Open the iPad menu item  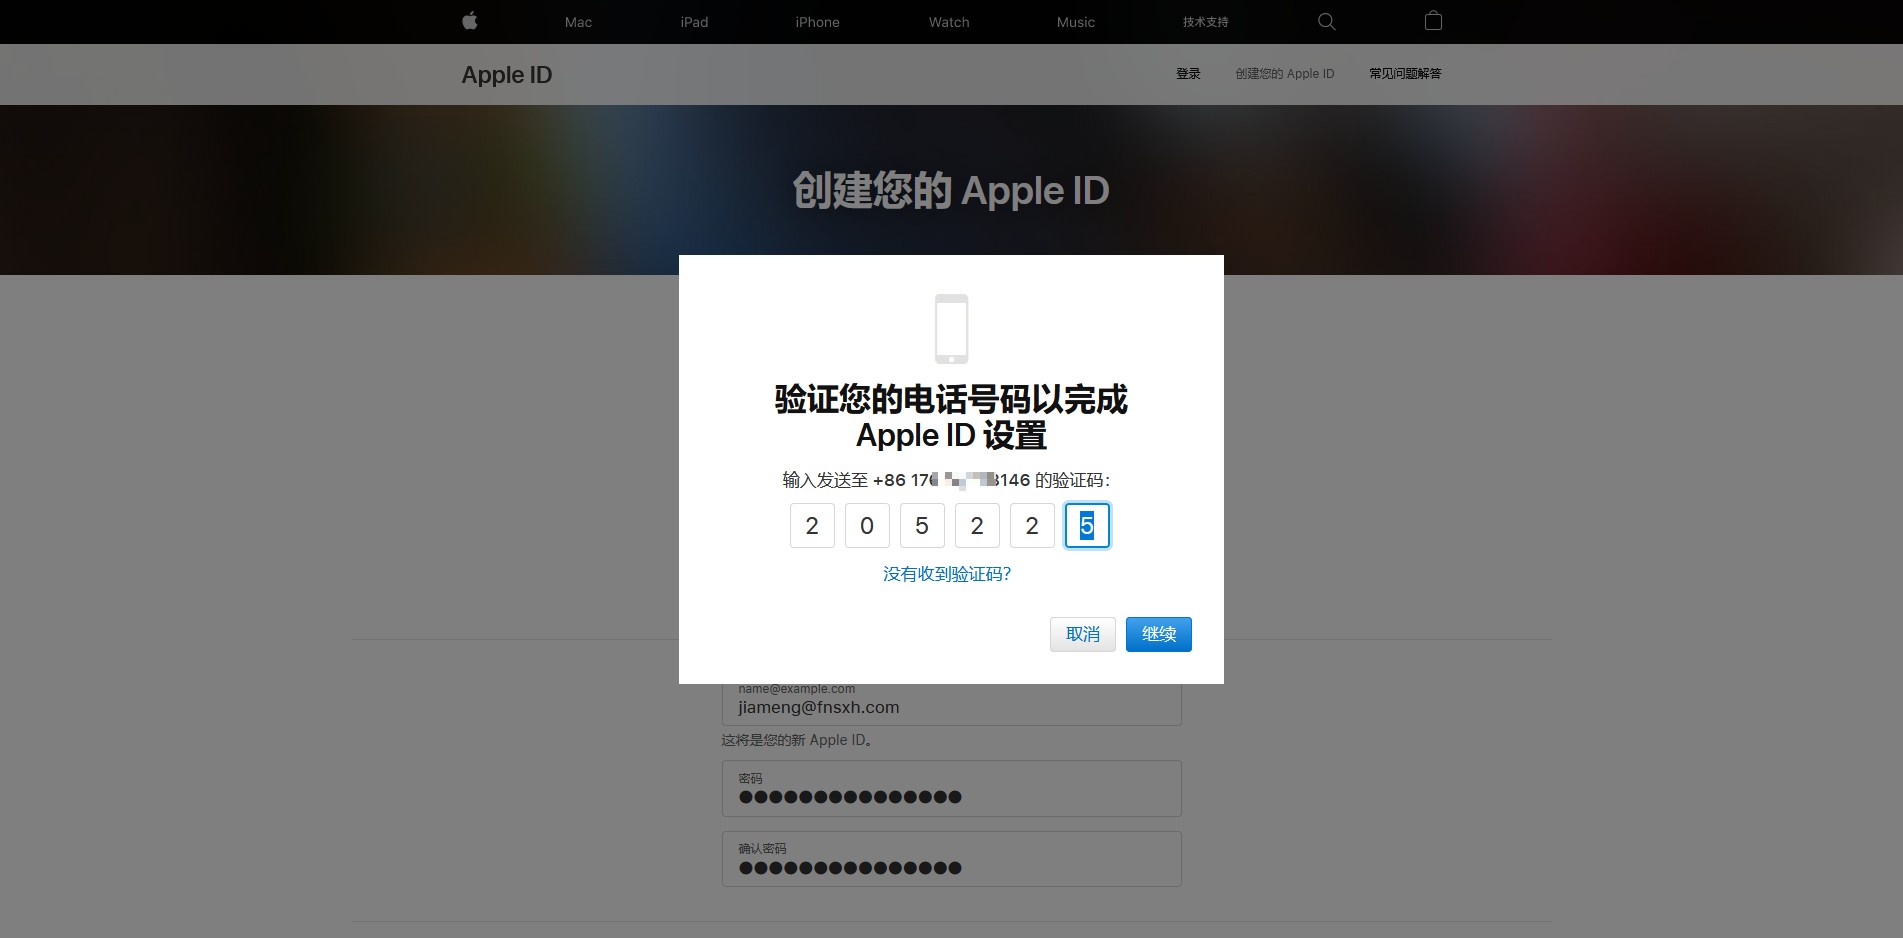[x=694, y=22]
